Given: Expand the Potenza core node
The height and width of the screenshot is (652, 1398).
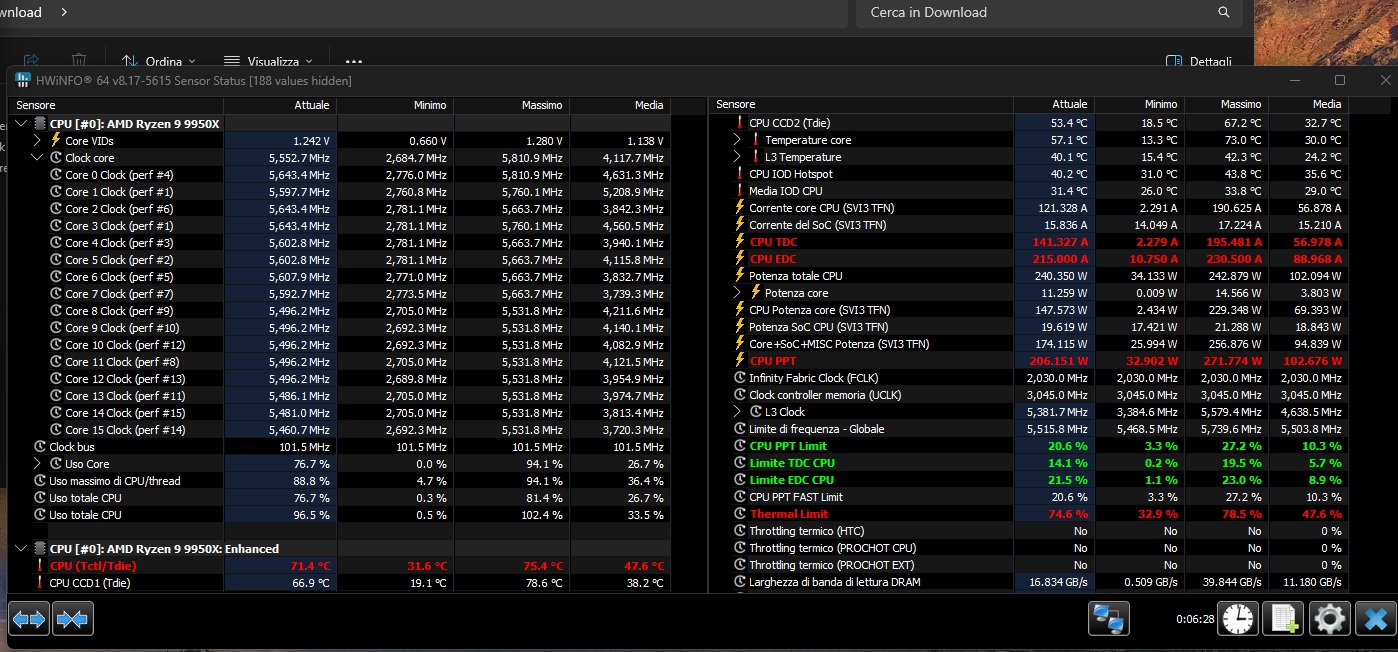Looking at the screenshot, I should [739, 293].
